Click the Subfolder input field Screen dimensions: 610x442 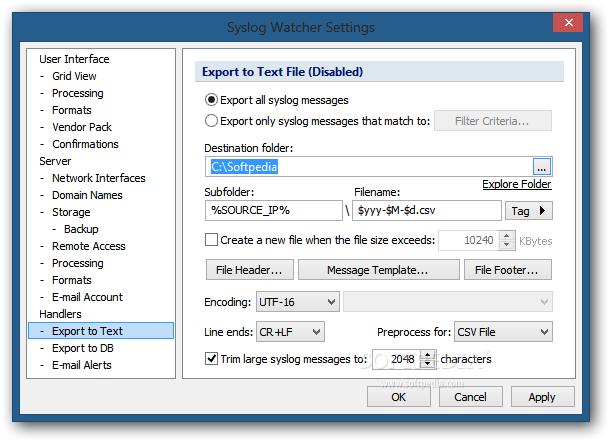click(273, 210)
